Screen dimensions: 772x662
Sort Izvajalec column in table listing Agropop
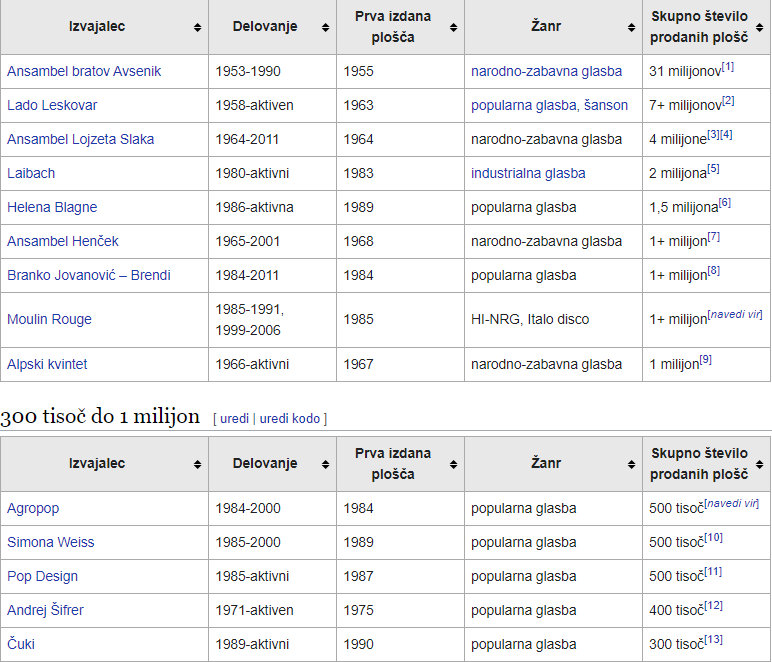point(197,464)
